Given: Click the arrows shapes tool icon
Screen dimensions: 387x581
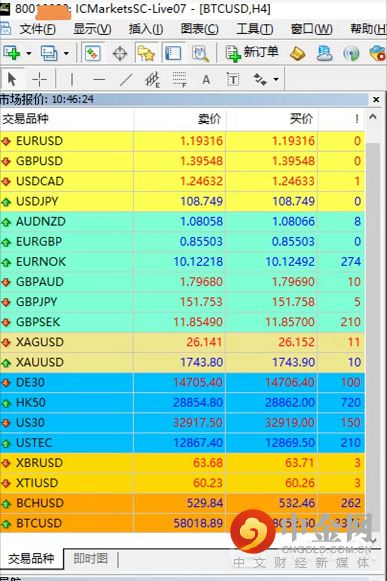Looking at the screenshot, I should click(x=260, y=79).
